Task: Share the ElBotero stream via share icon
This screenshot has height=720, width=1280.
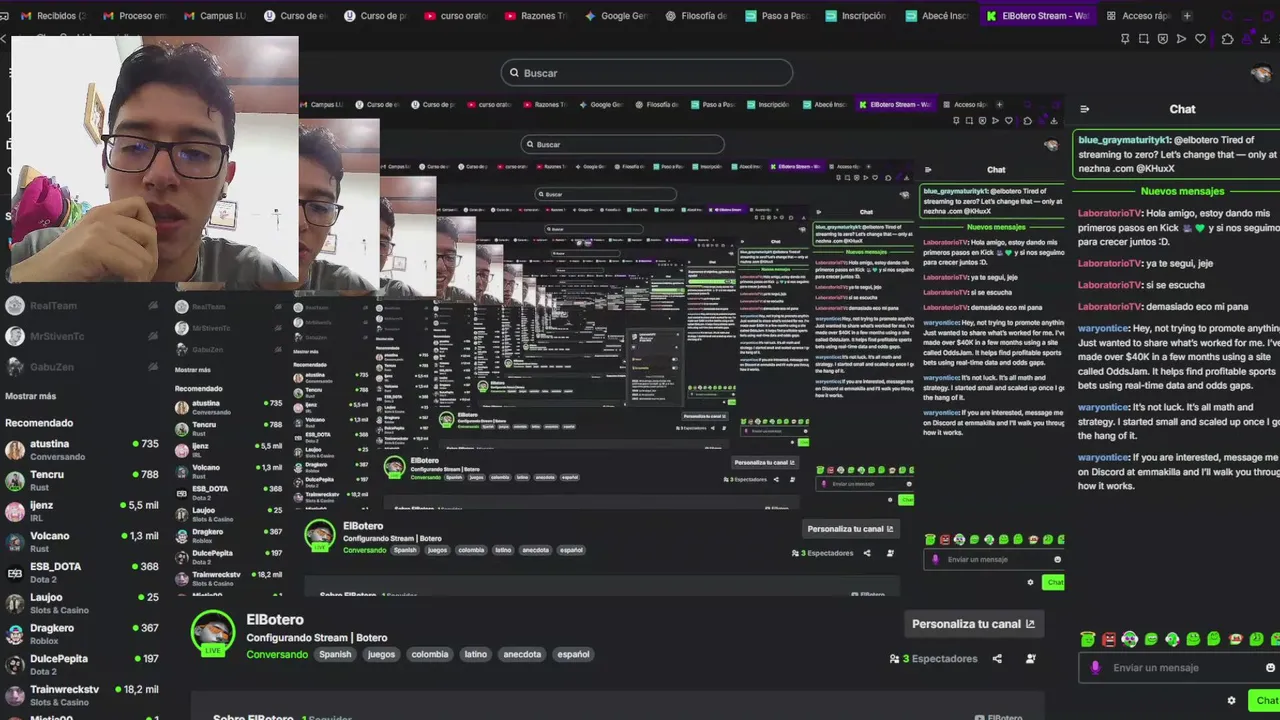Action: tap(997, 659)
